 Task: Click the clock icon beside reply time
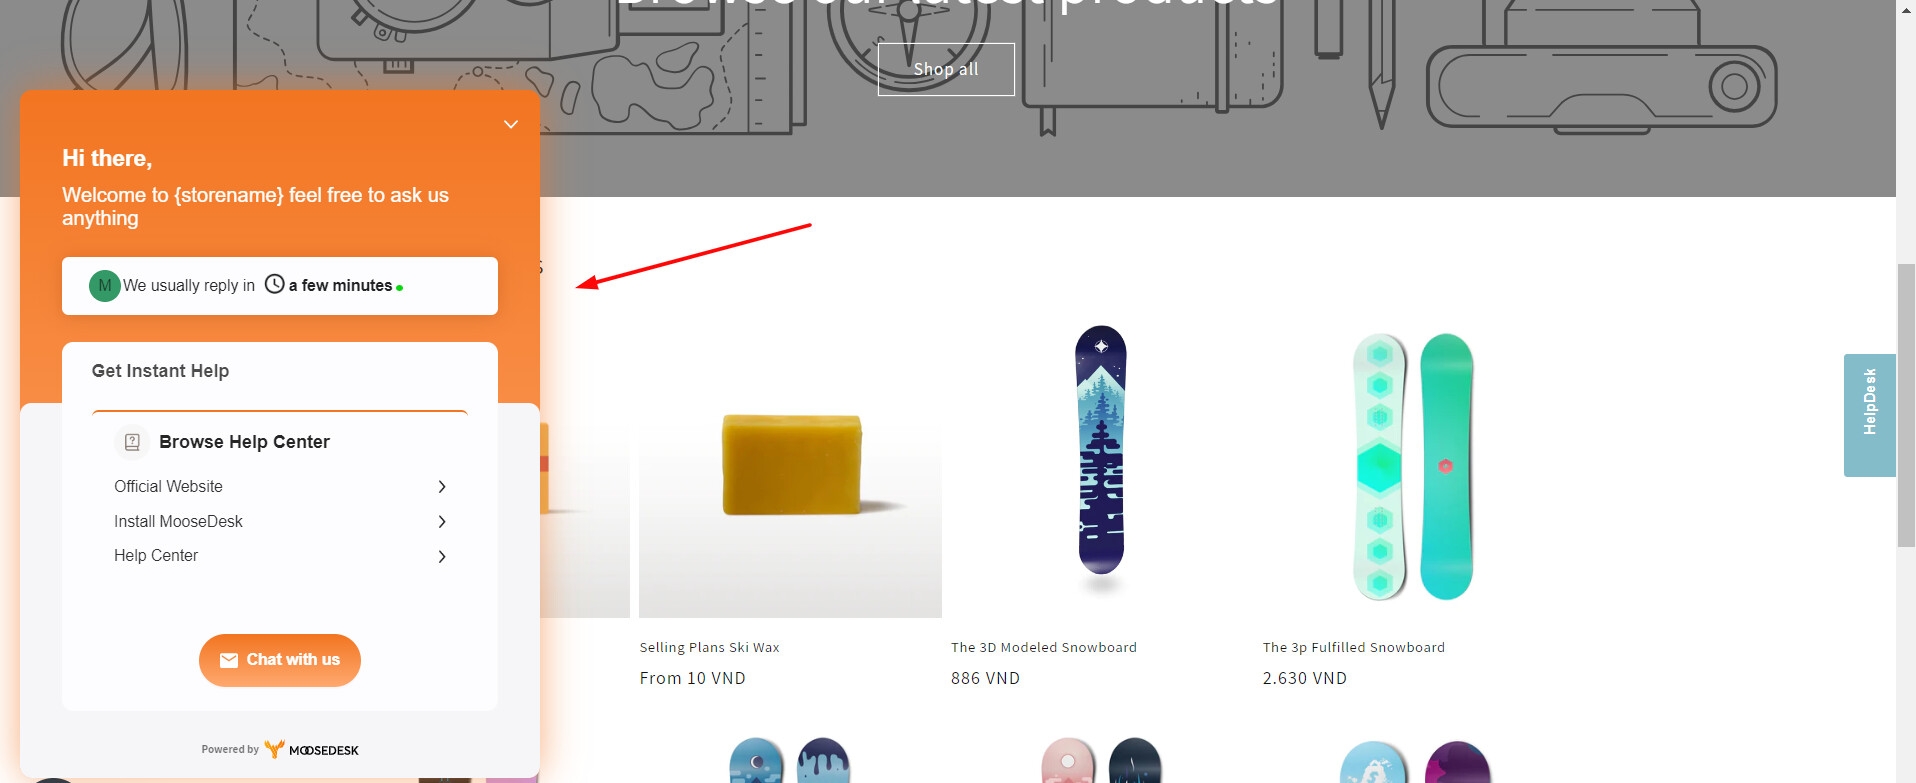click(x=275, y=284)
